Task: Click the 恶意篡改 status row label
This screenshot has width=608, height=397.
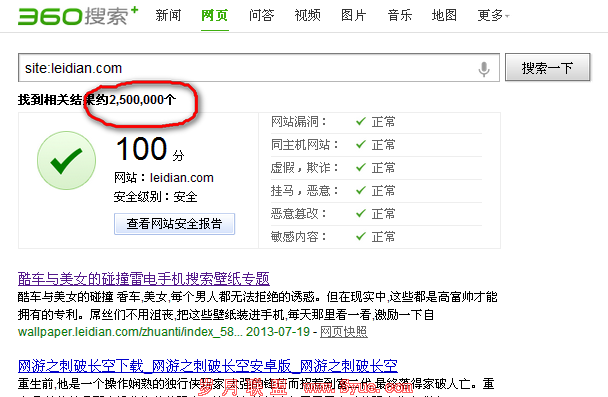Action: coord(299,213)
